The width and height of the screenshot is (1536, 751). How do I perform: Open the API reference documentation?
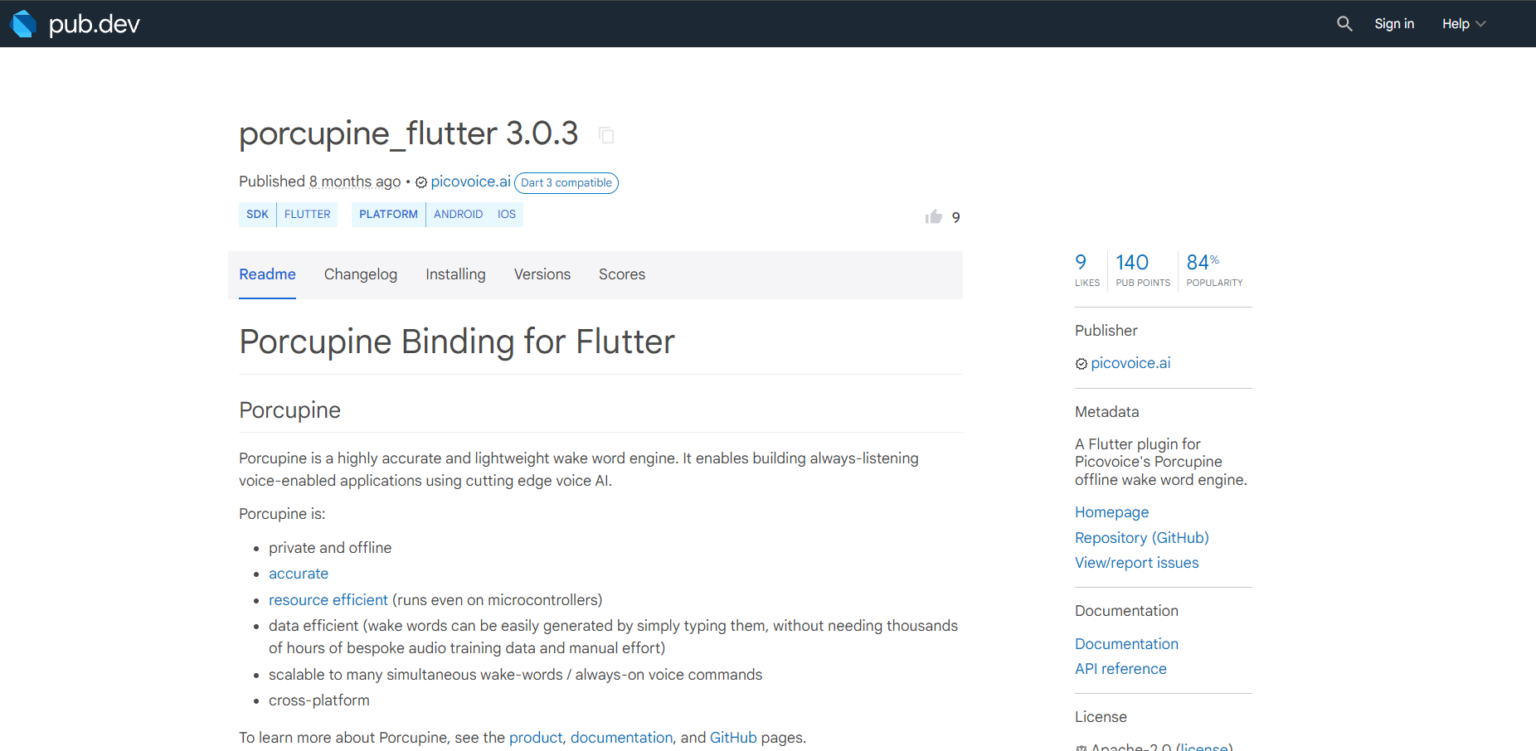pyautogui.click(x=1120, y=668)
